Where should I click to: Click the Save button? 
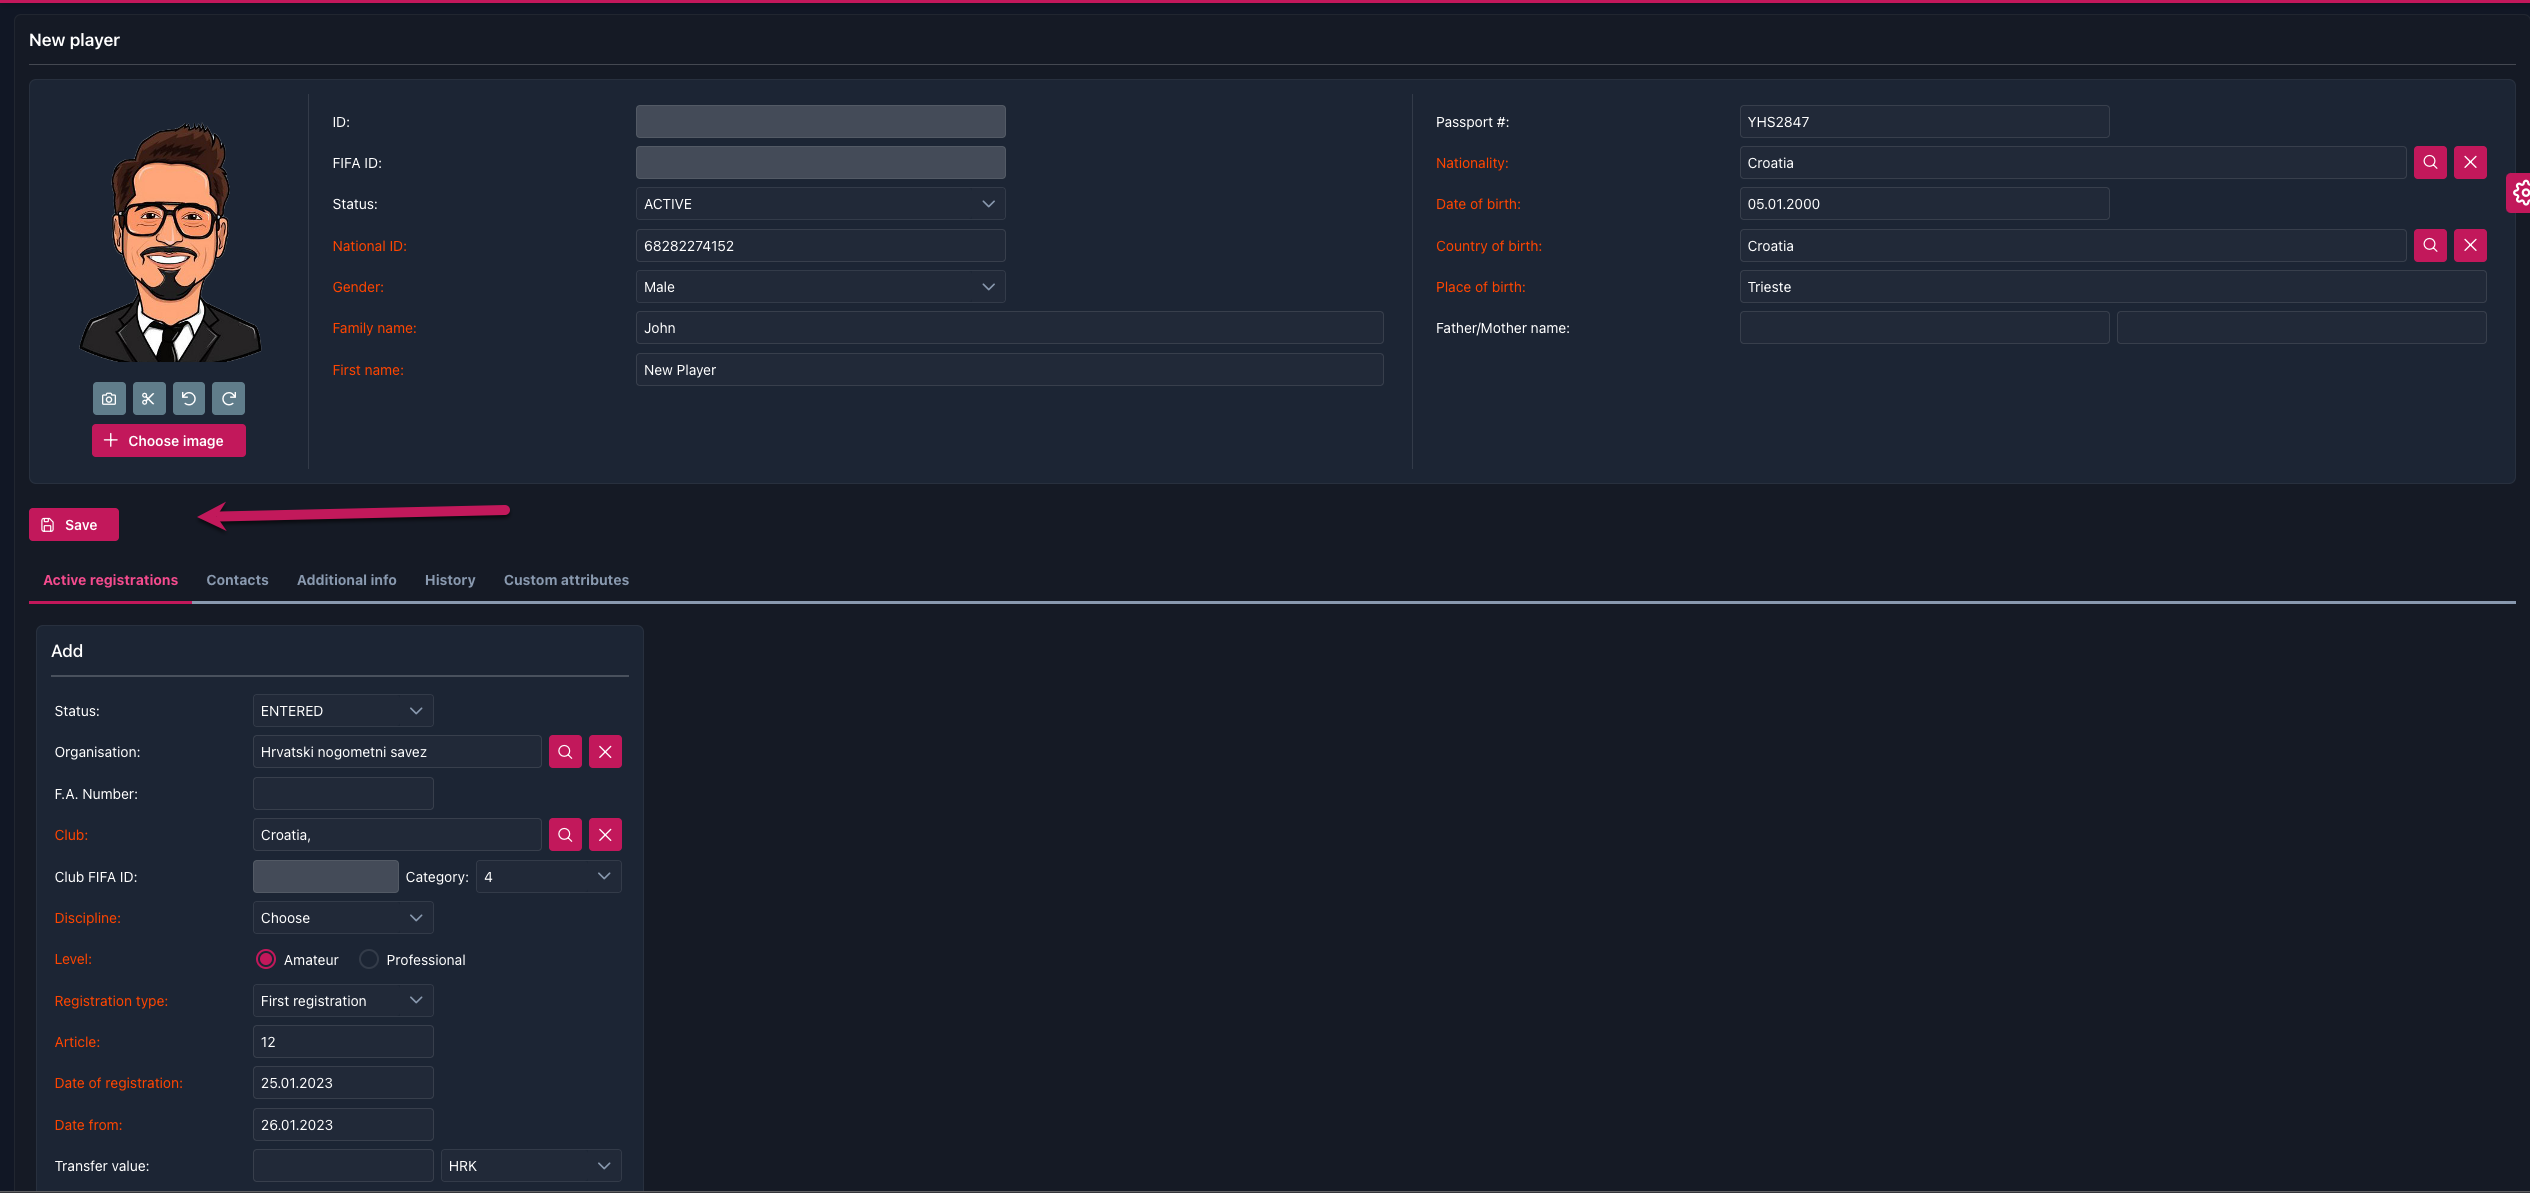73,525
